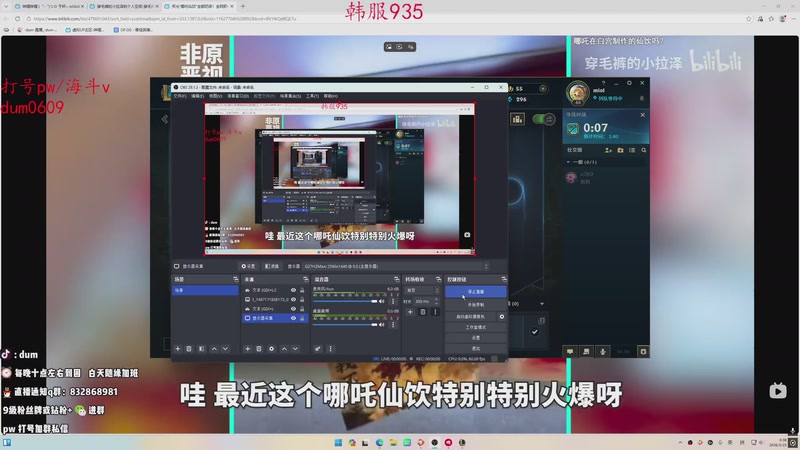The image size is (800, 450).
Task: Hide the 文本(GDI+) 2 source with the eye icon
Action: click(293, 289)
